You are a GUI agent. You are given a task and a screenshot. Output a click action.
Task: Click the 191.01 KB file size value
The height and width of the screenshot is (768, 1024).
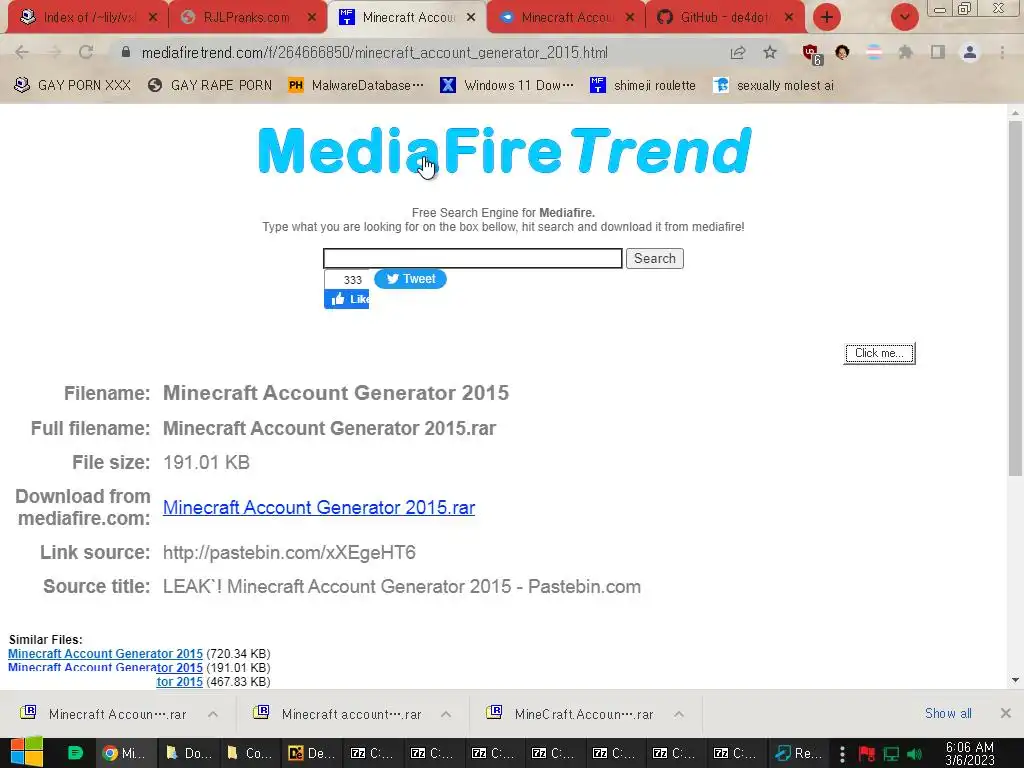(x=206, y=462)
